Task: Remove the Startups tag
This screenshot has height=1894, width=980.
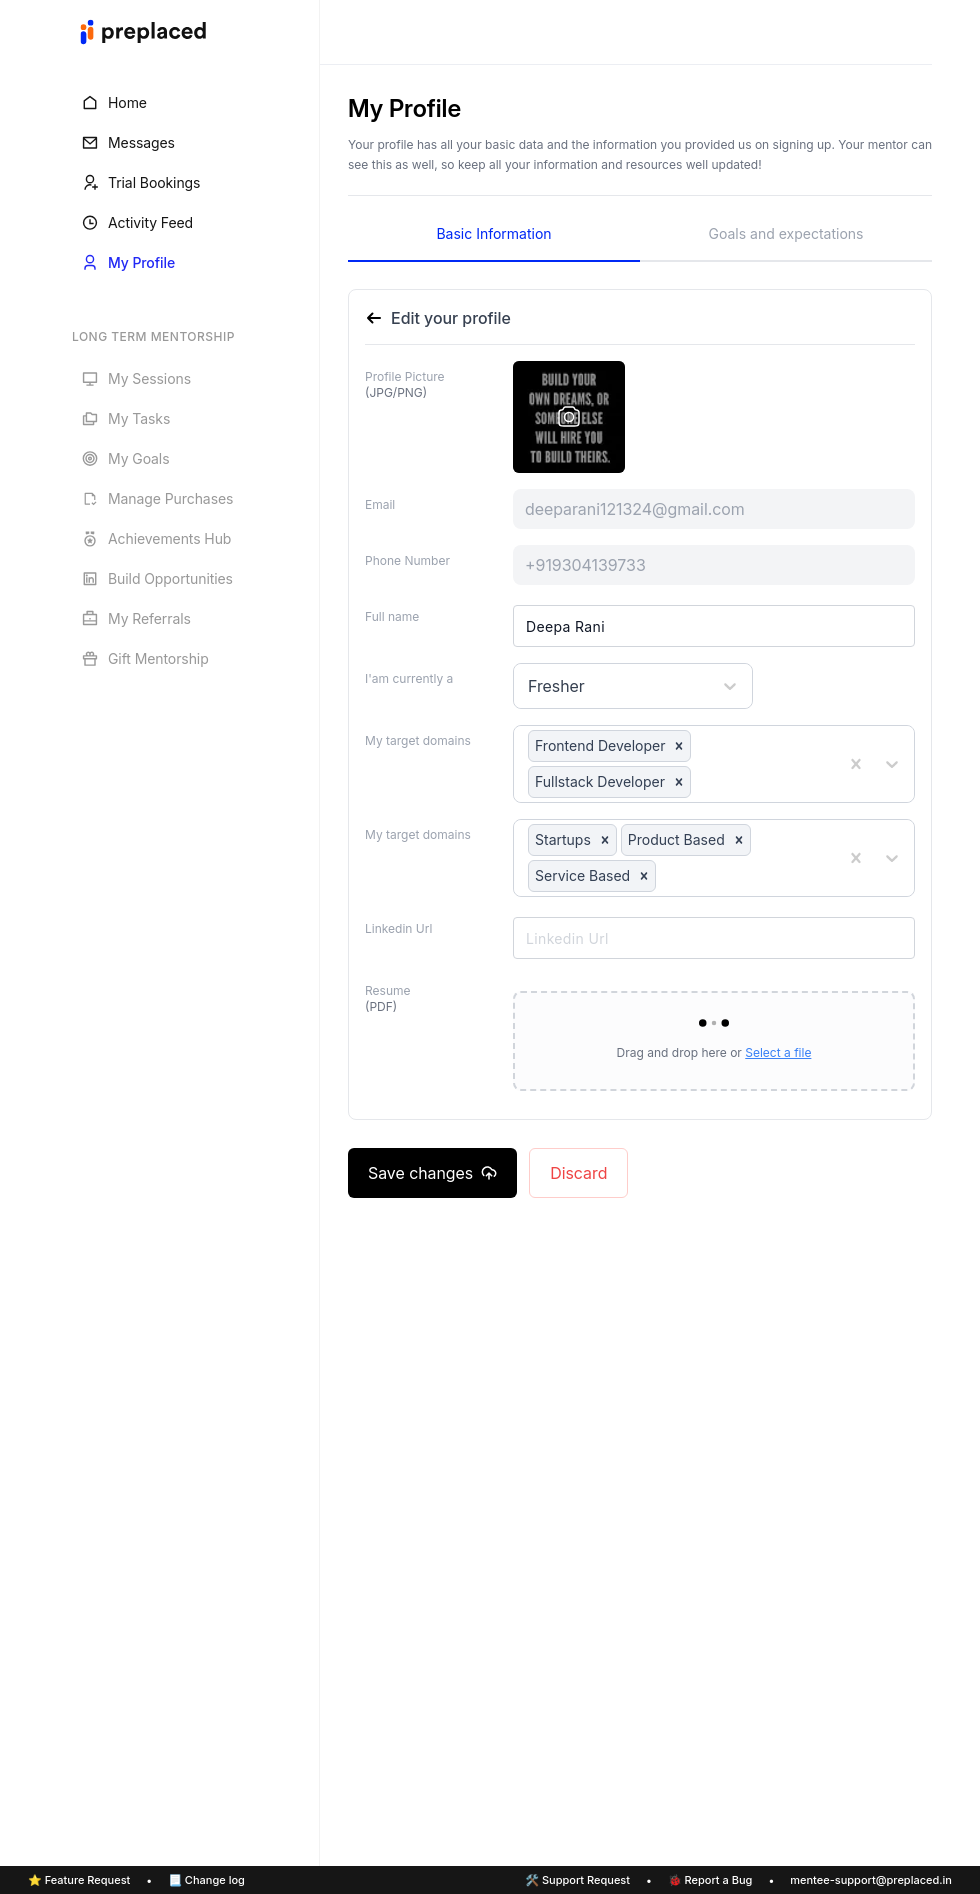Action: coord(605,840)
